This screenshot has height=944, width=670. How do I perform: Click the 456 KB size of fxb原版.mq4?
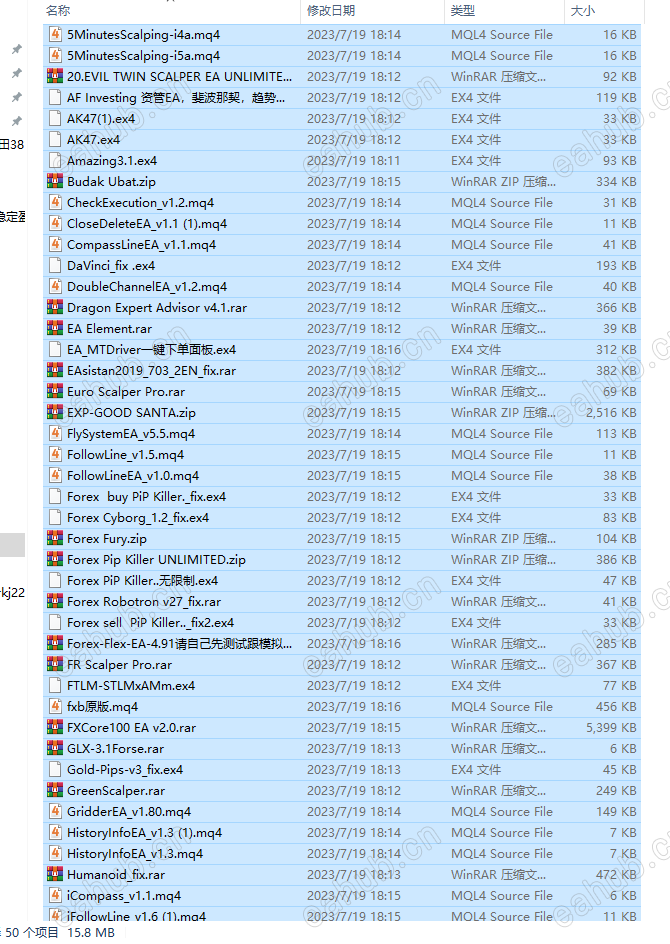(x=616, y=706)
